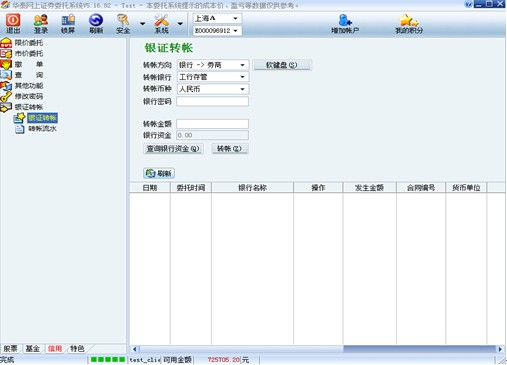Click the 退出 exit icon in toolbar
The height and width of the screenshot is (365, 507).
click(13, 24)
